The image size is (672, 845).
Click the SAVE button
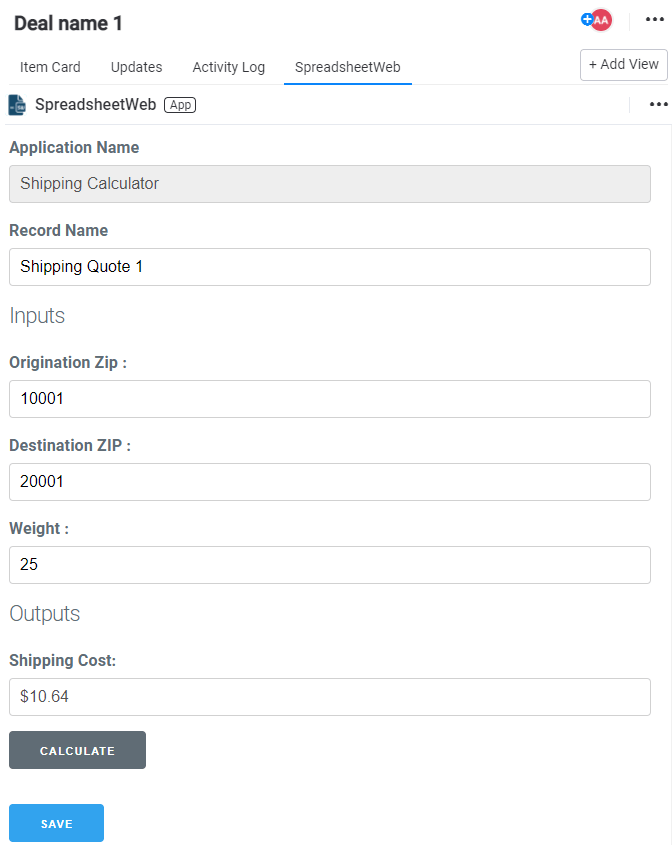coord(57,823)
